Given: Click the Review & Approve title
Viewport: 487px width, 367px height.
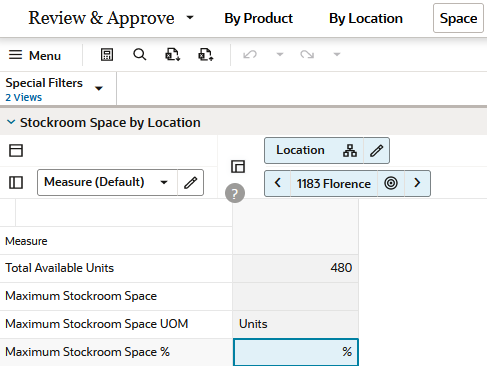Looking at the screenshot, I should tap(101, 18).
